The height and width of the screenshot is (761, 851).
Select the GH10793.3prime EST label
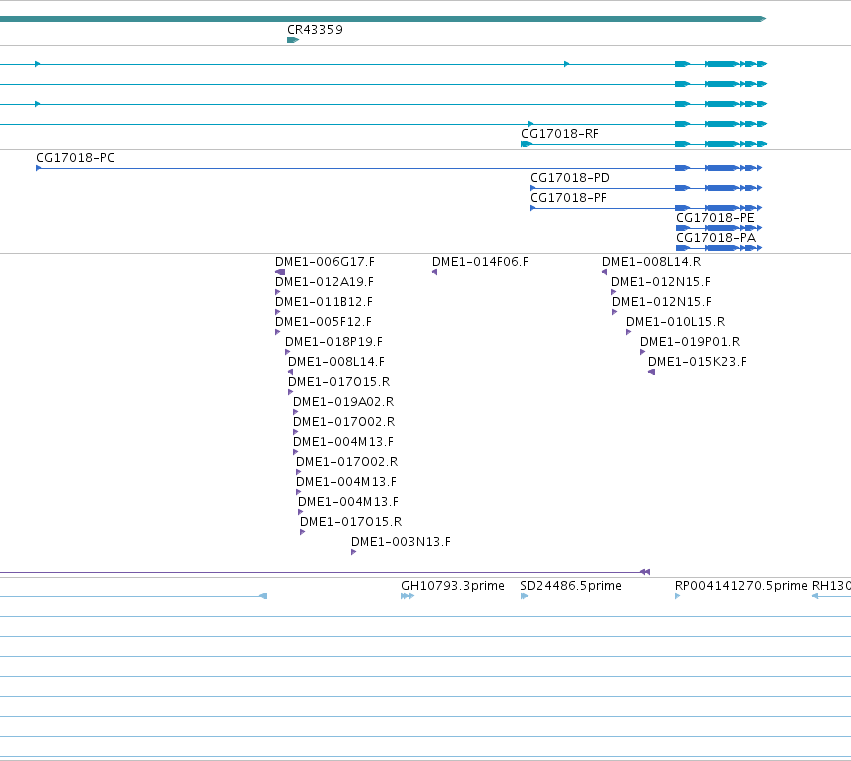[x=453, y=586]
